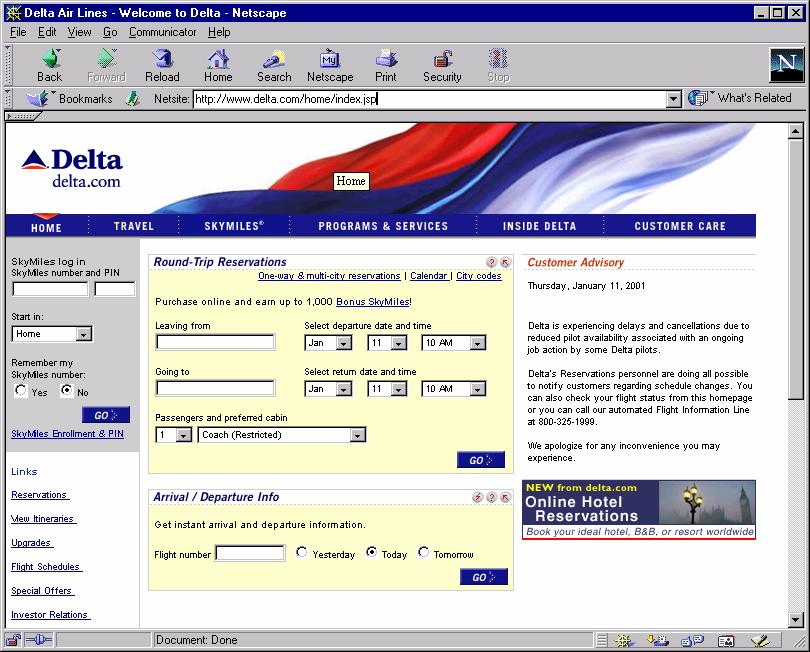Select the Tomorrow flight radio button

pyautogui.click(x=424, y=552)
